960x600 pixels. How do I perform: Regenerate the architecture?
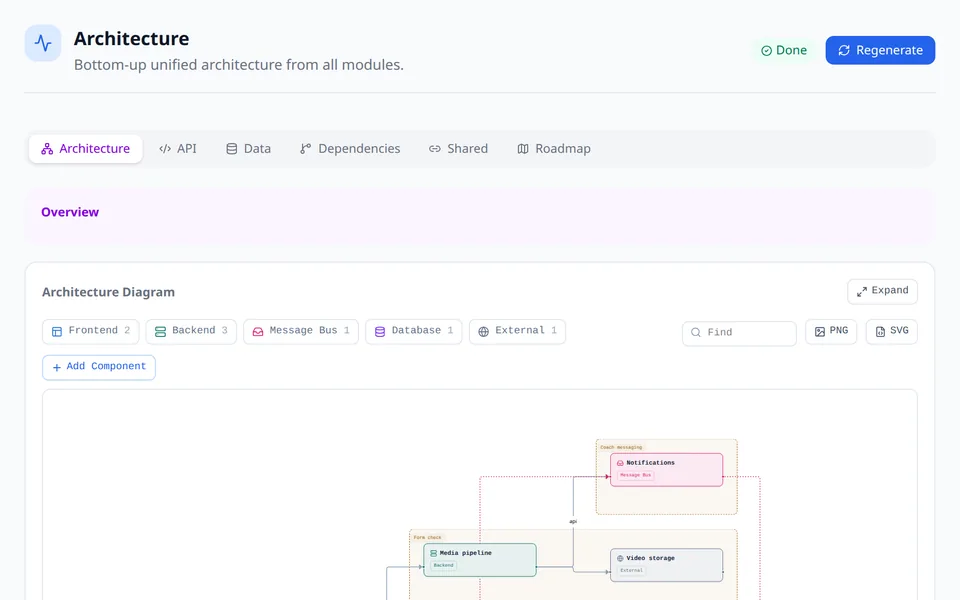(x=880, y=50)
